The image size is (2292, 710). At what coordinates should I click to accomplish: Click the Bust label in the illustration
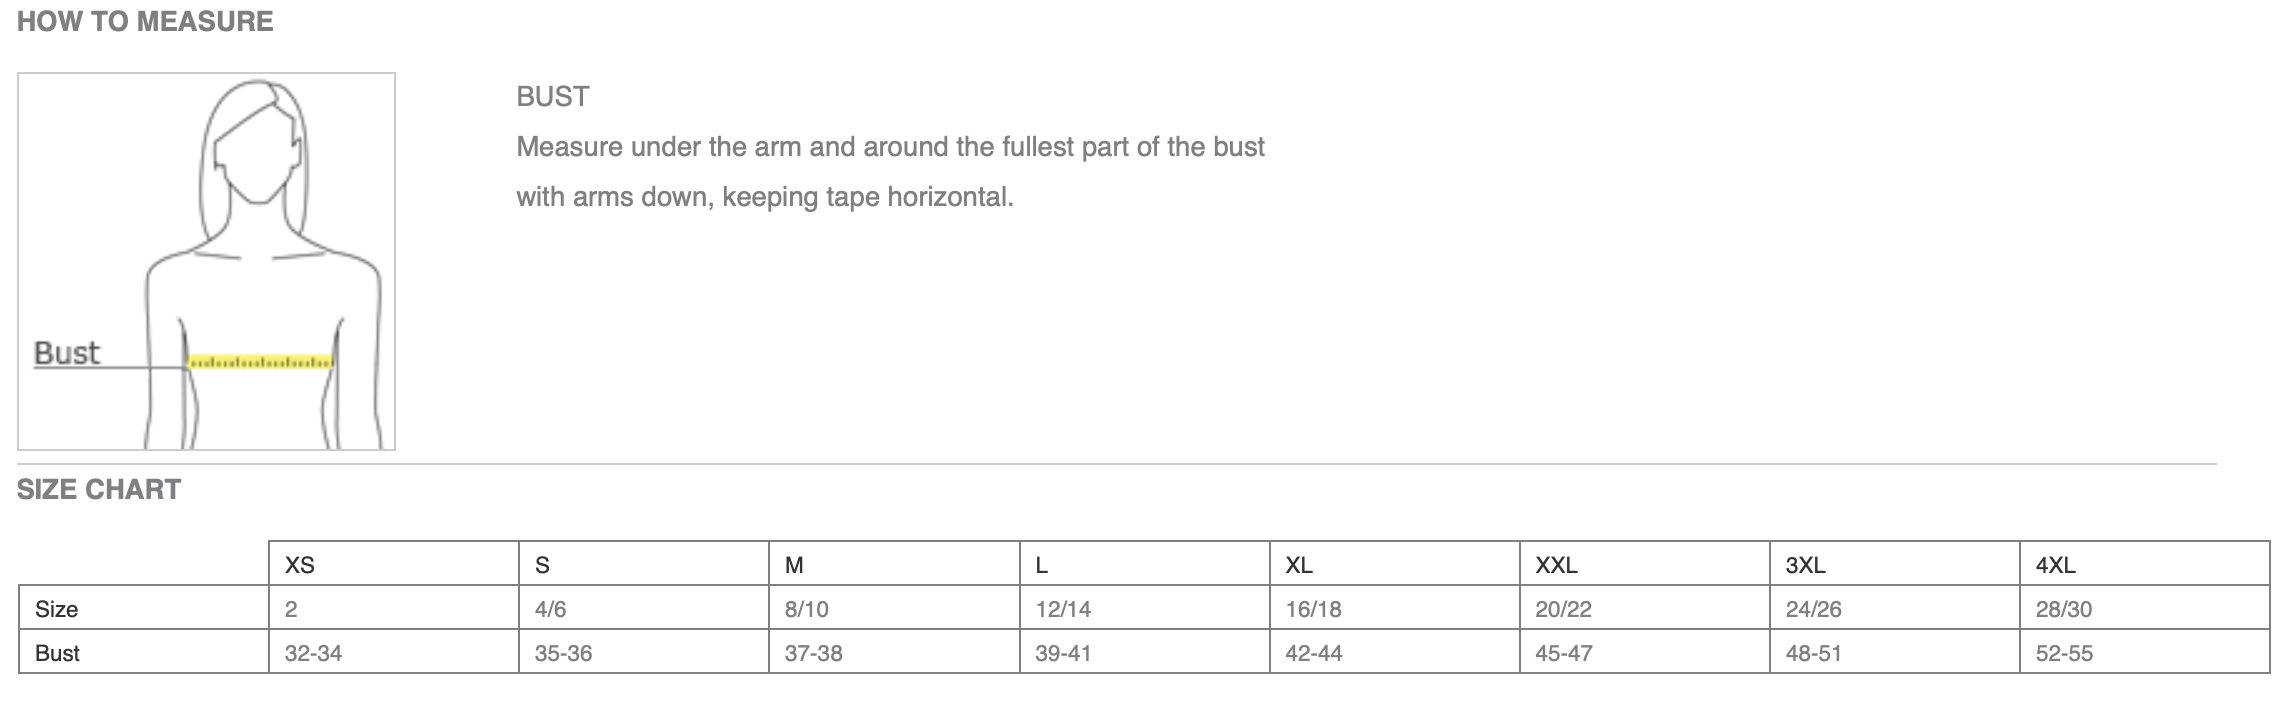pos(67,353)
